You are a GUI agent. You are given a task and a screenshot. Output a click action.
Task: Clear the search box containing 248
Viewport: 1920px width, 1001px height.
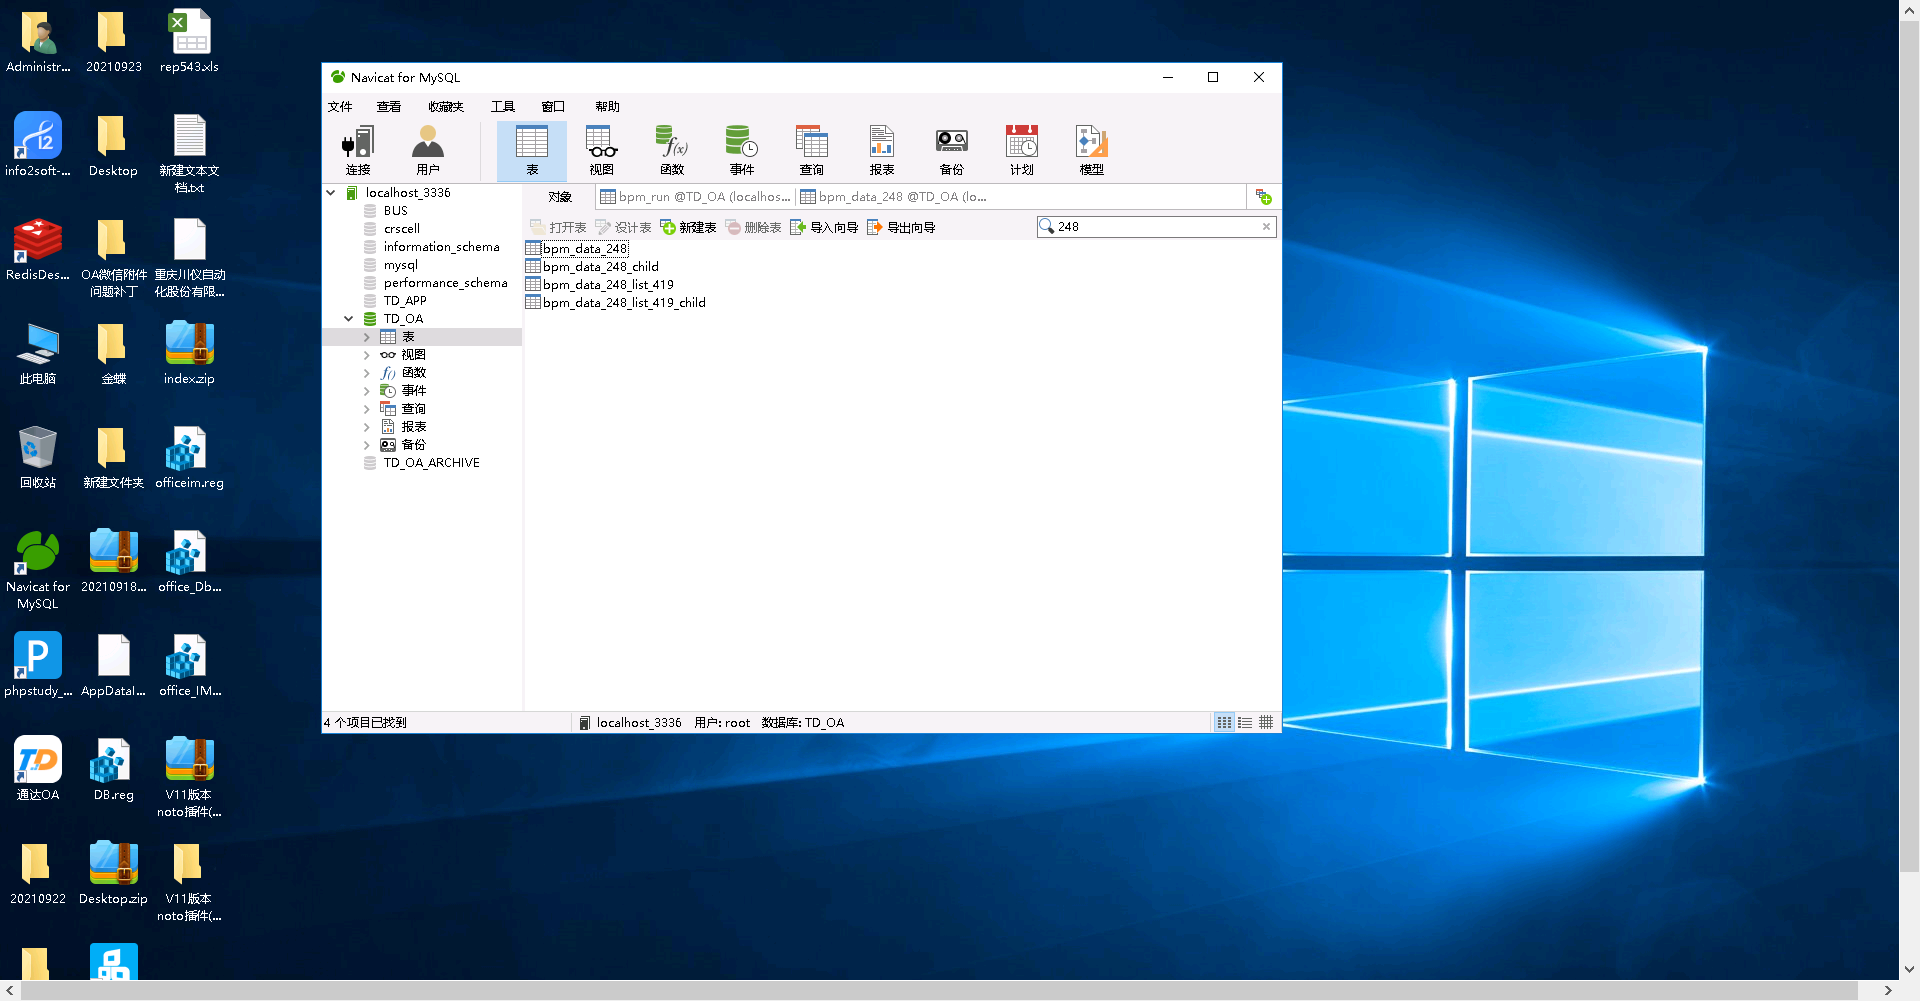tap(1266, 227)
